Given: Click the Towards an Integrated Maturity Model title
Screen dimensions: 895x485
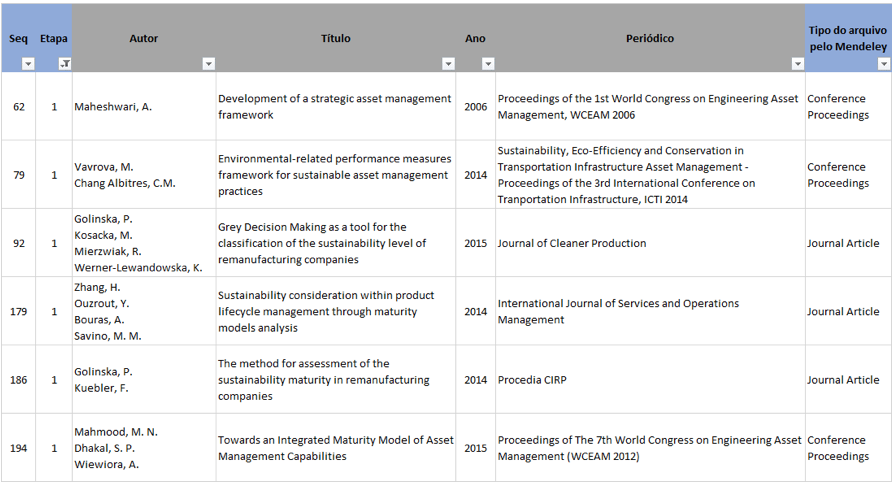Looking at the screenshot, I should tap(336, 448).
